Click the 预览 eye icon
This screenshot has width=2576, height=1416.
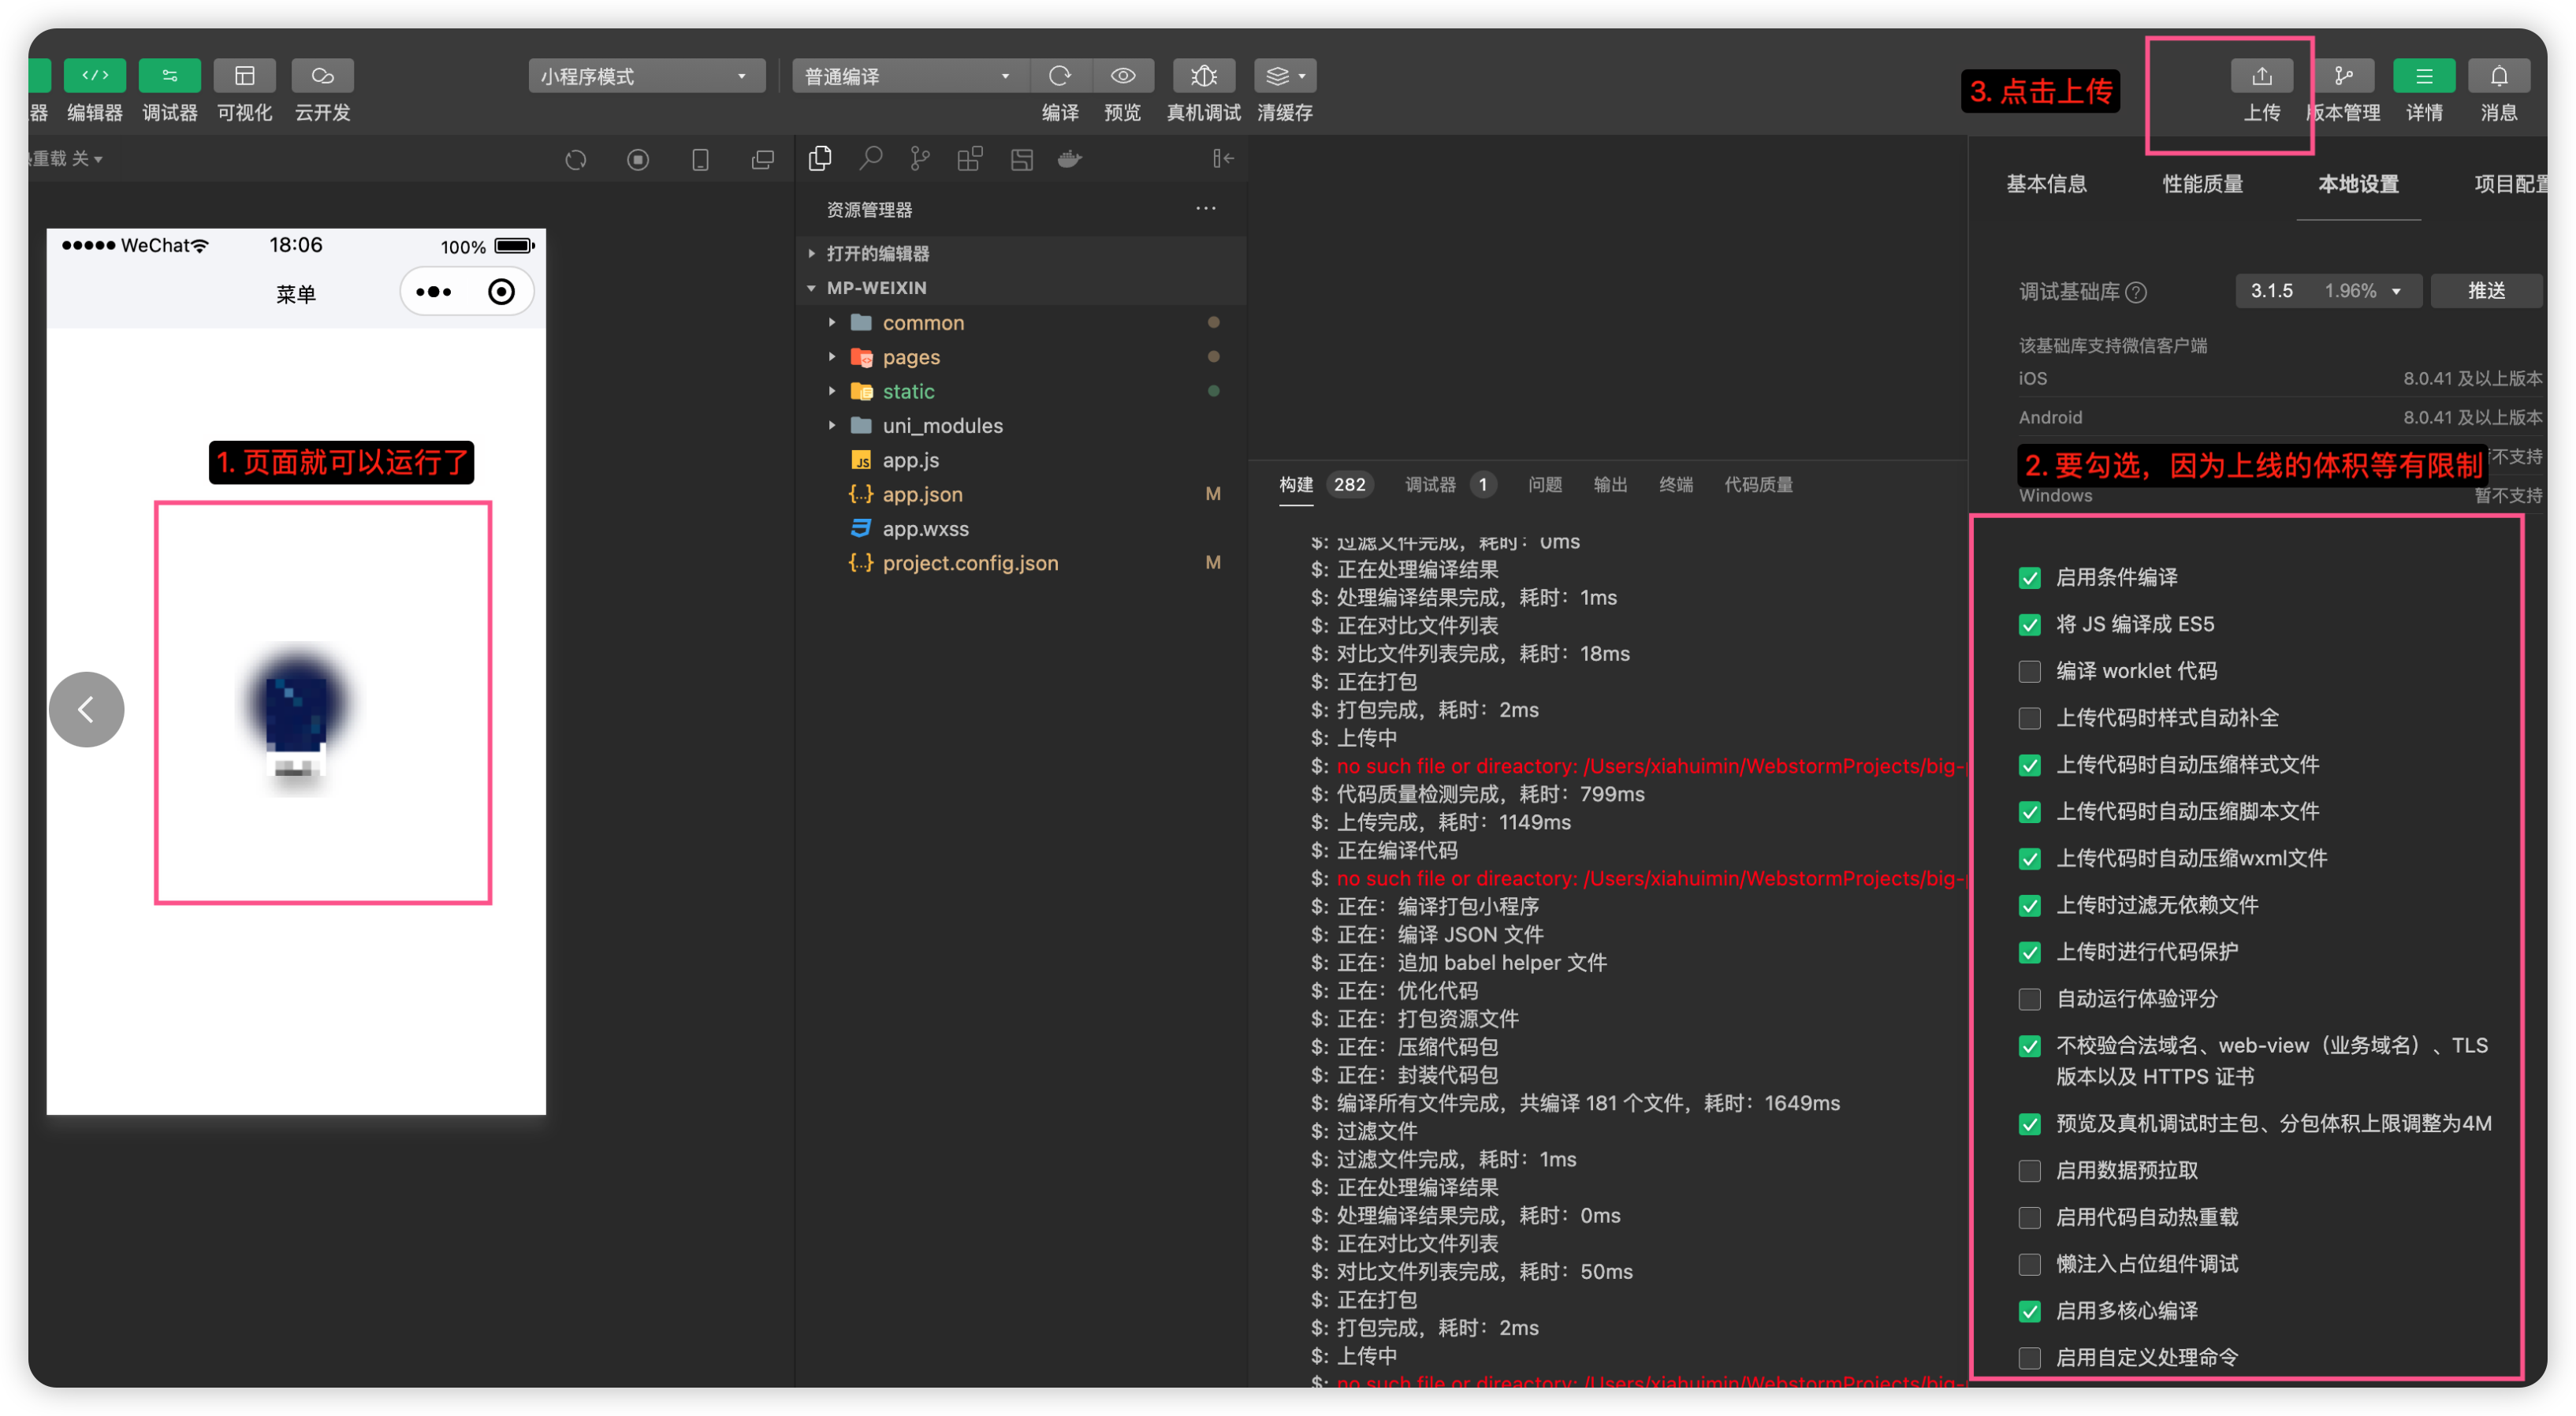pyautogui.click(x=1123, y=76)
